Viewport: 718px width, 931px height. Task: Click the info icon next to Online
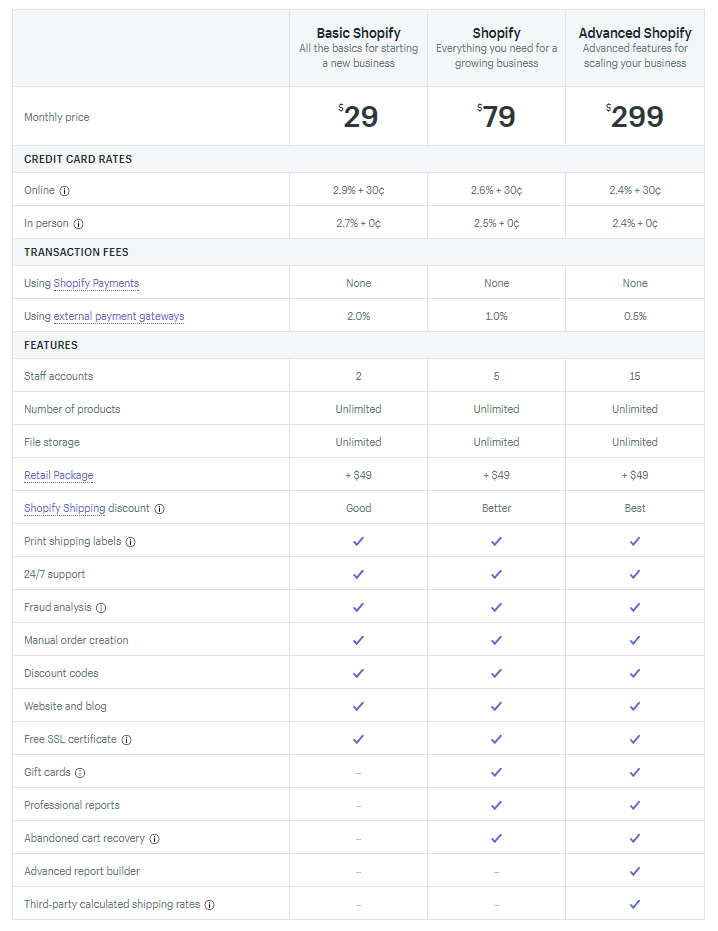[x=65, y=191]
